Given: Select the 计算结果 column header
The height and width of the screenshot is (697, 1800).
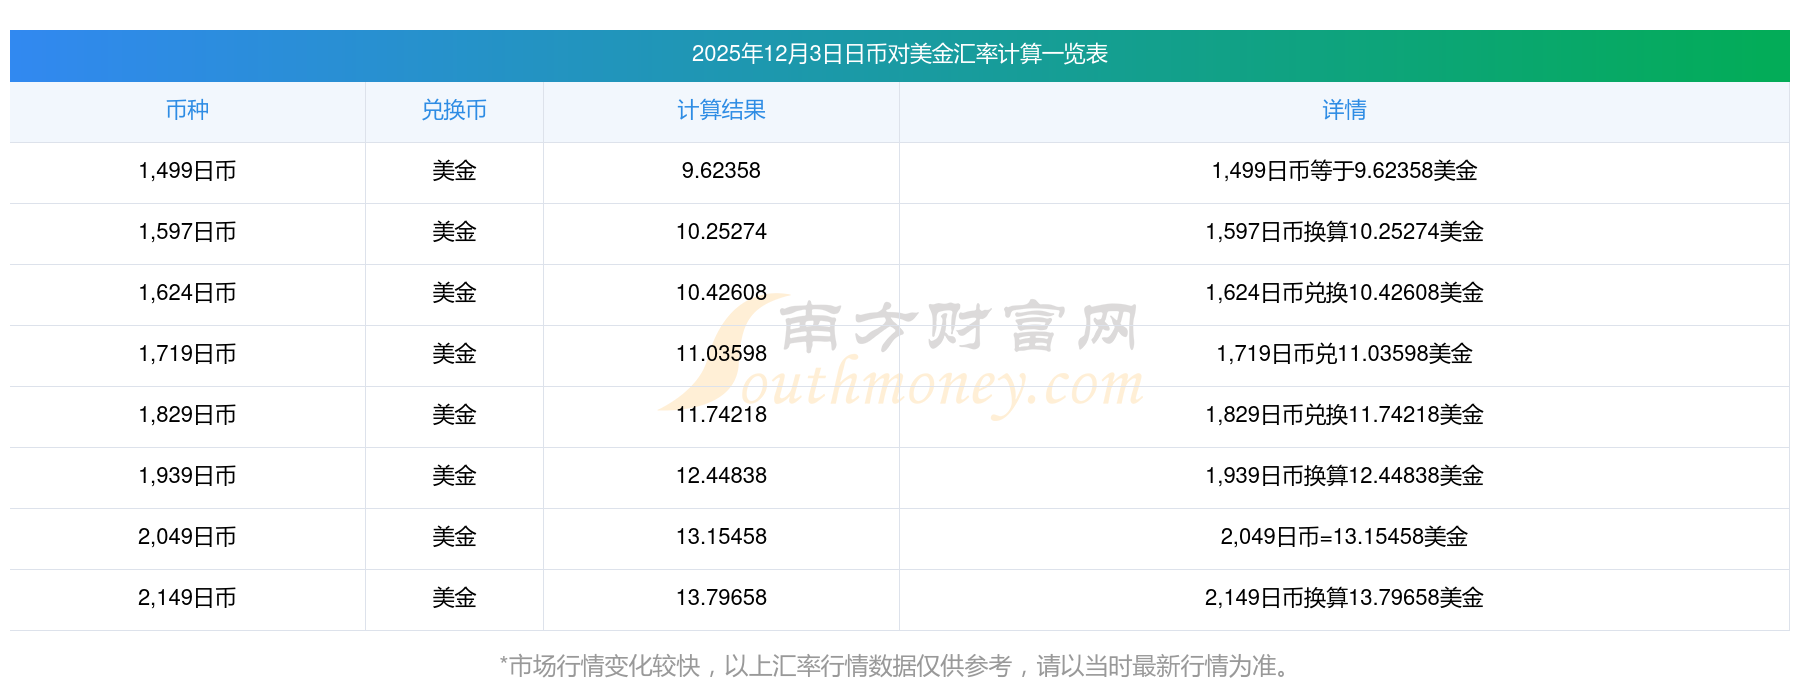Looking at the screenshot, I should coord(721,110).
